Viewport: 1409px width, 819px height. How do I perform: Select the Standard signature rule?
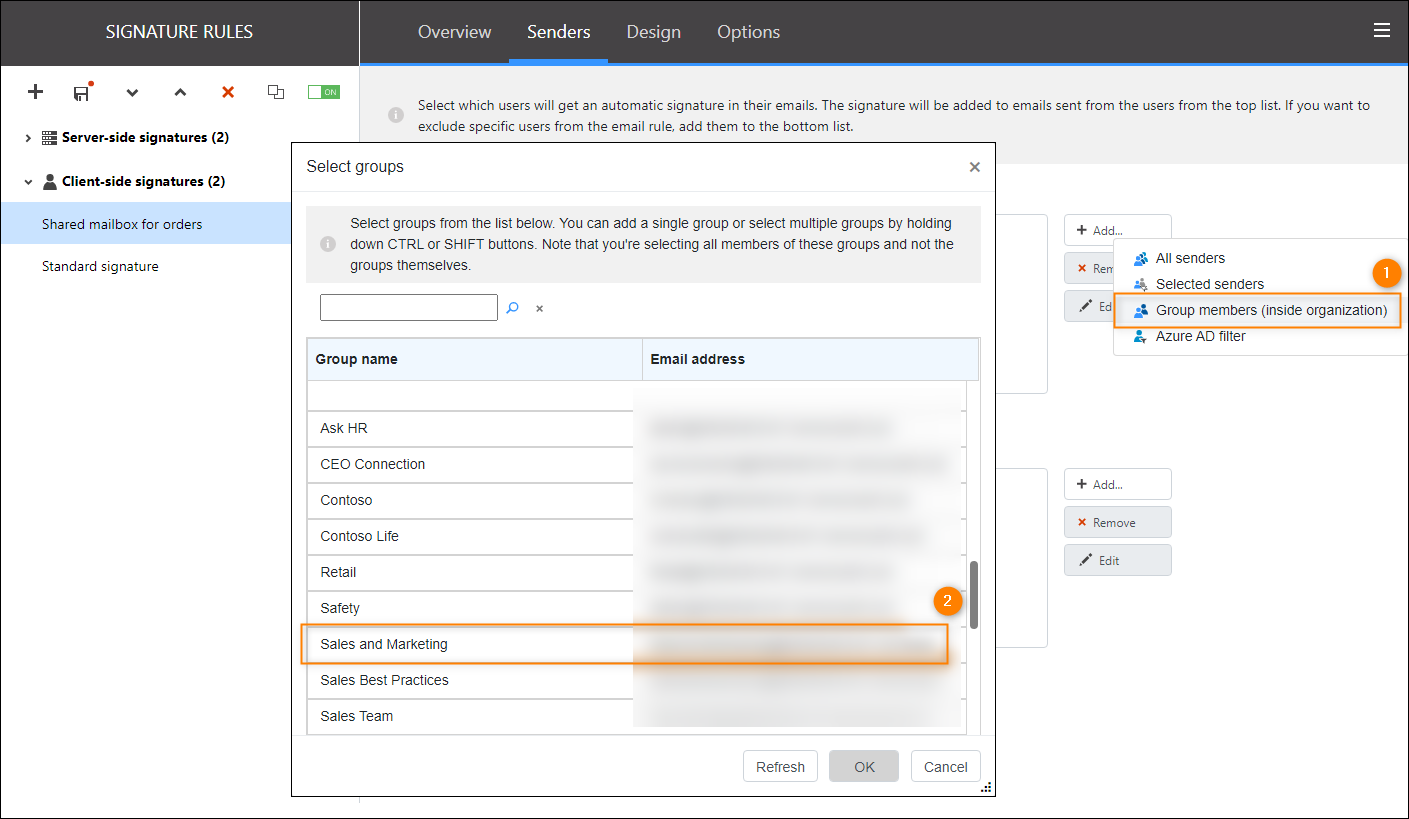pyautogui.click(x=100, y=265)
